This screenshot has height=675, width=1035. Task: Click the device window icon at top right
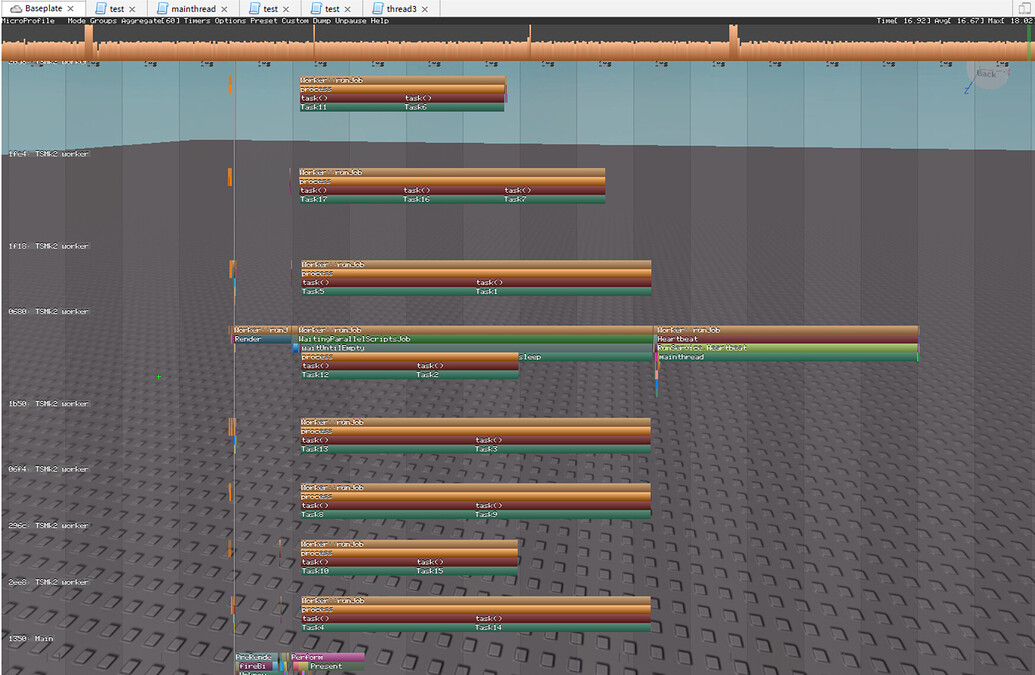[1024, 9]
